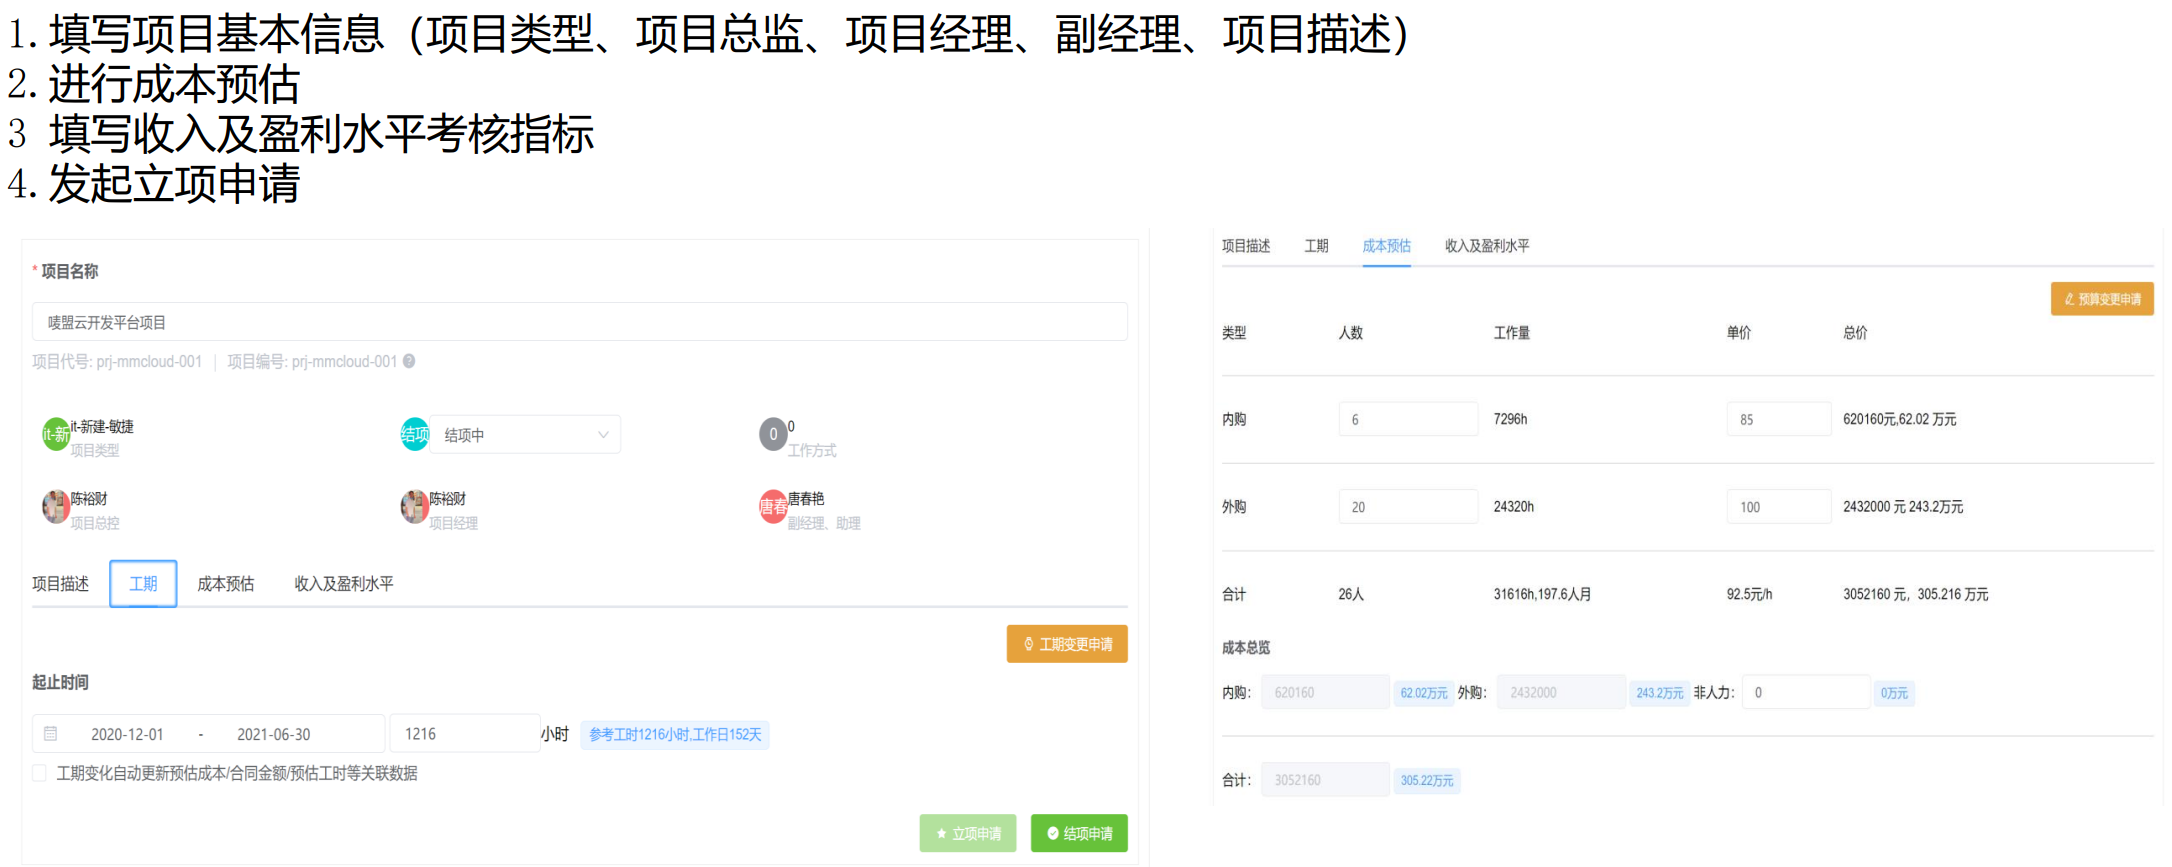Click 陈裕财 项目经理 avatar
Viewport: 2172px width, 867px height.
point(414,507)
